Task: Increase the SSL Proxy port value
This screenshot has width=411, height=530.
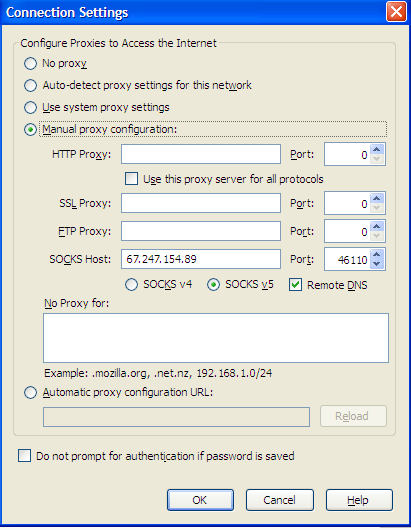Action: pos(377,198)
